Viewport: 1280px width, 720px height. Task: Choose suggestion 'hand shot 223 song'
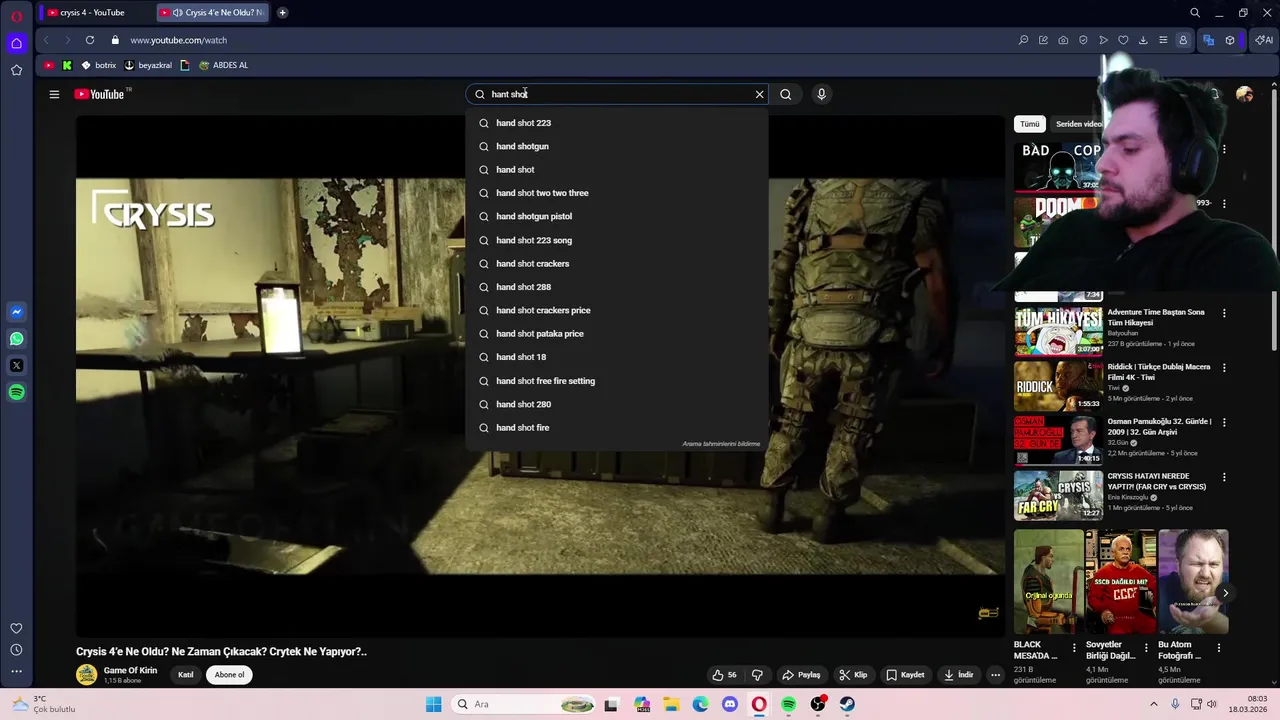pyautogui.click(x=617, y=240)
